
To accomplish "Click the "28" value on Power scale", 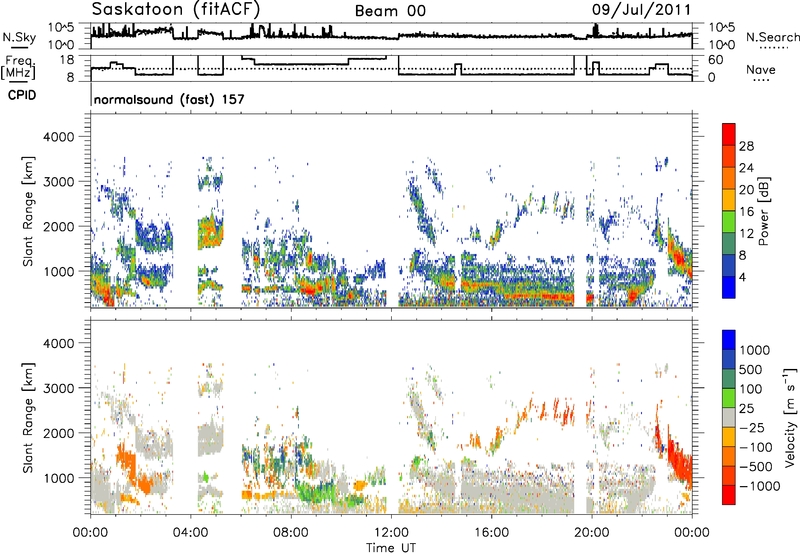I will 746,146.
